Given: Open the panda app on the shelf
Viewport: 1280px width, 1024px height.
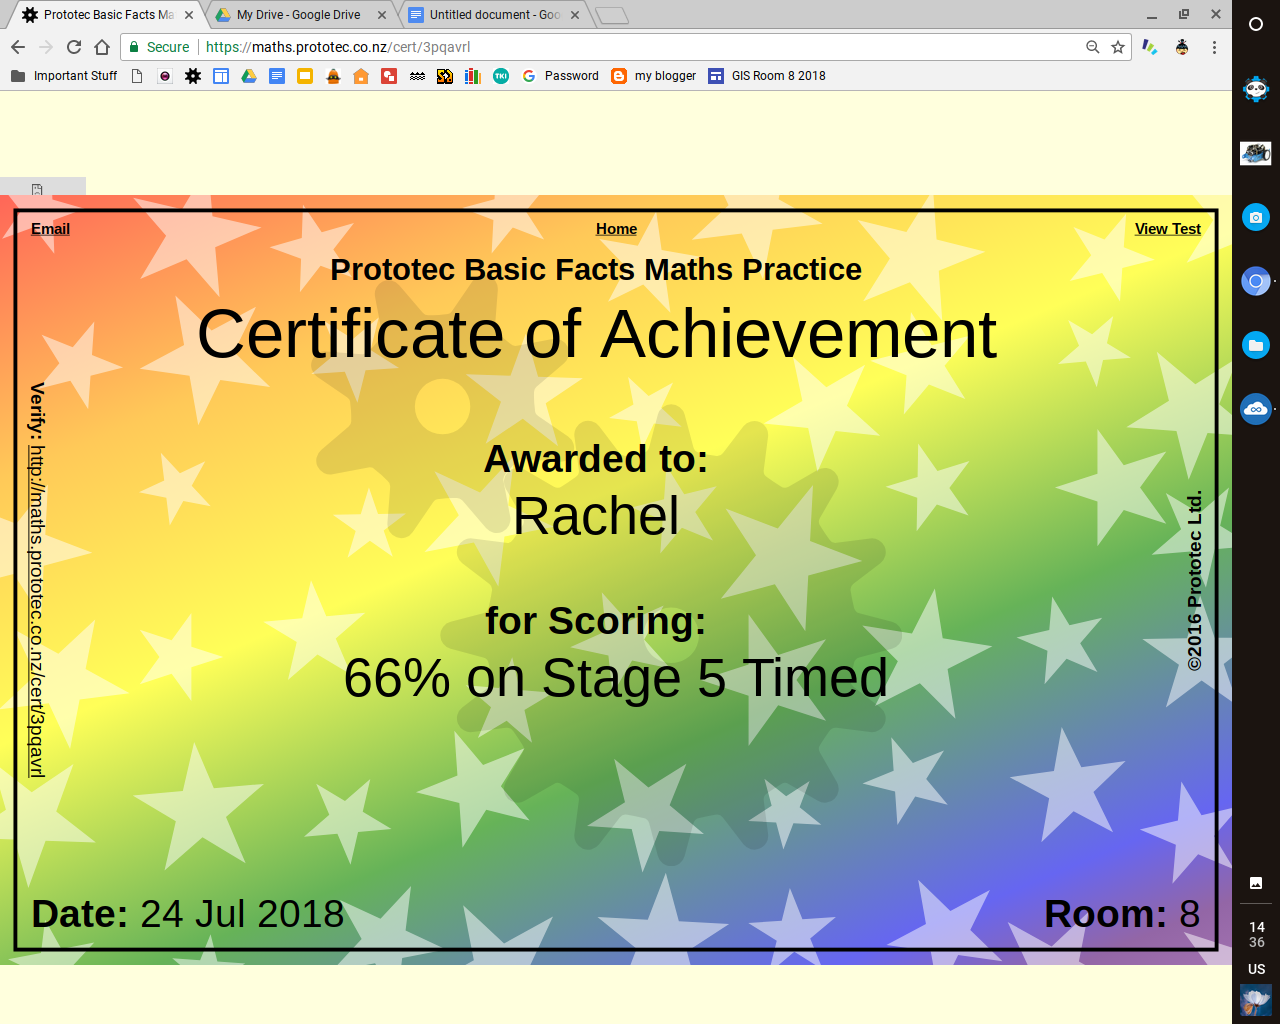Looking at the screenshot, I should click(x=1256, y=89).
